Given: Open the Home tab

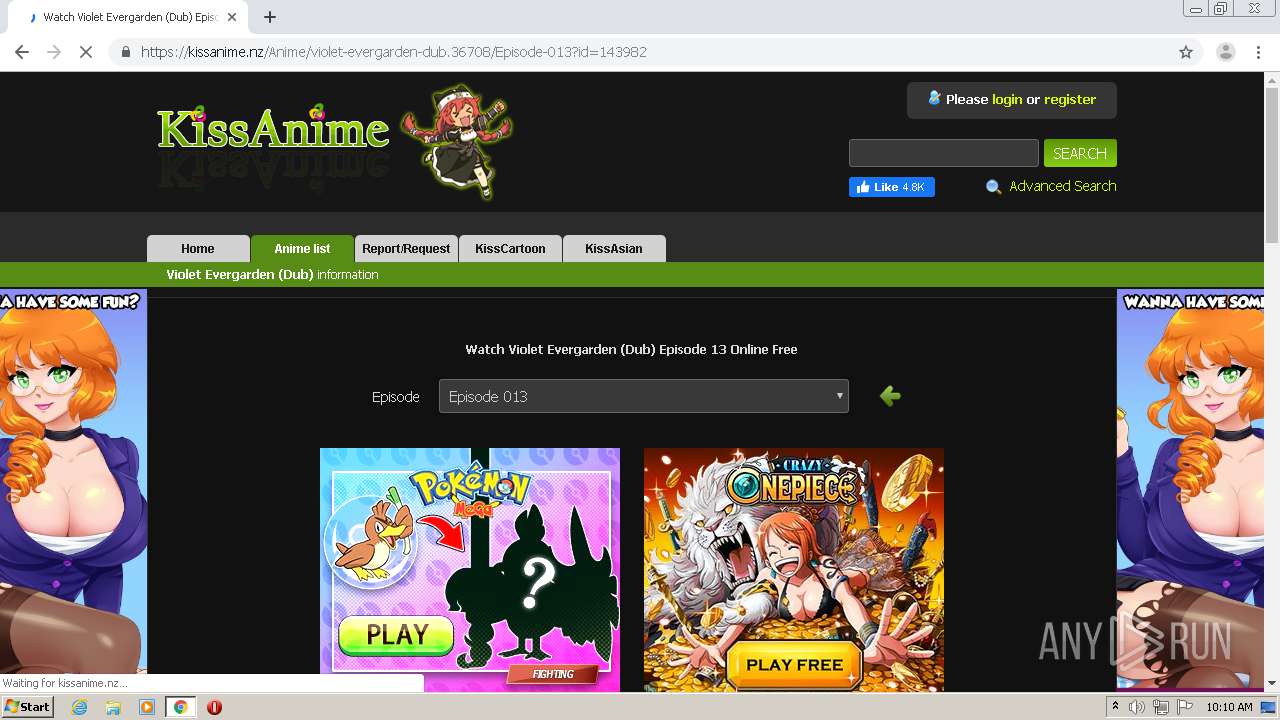Looking at the screenshot, I should coord(198,249).
